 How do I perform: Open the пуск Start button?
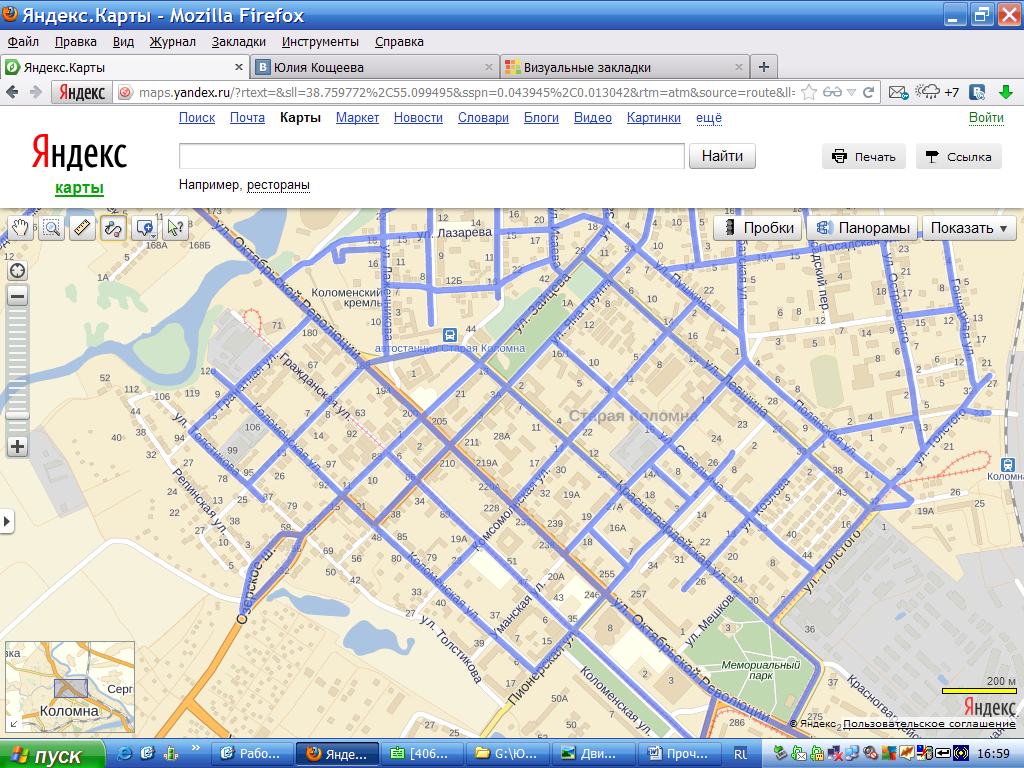tap(52, 754)
